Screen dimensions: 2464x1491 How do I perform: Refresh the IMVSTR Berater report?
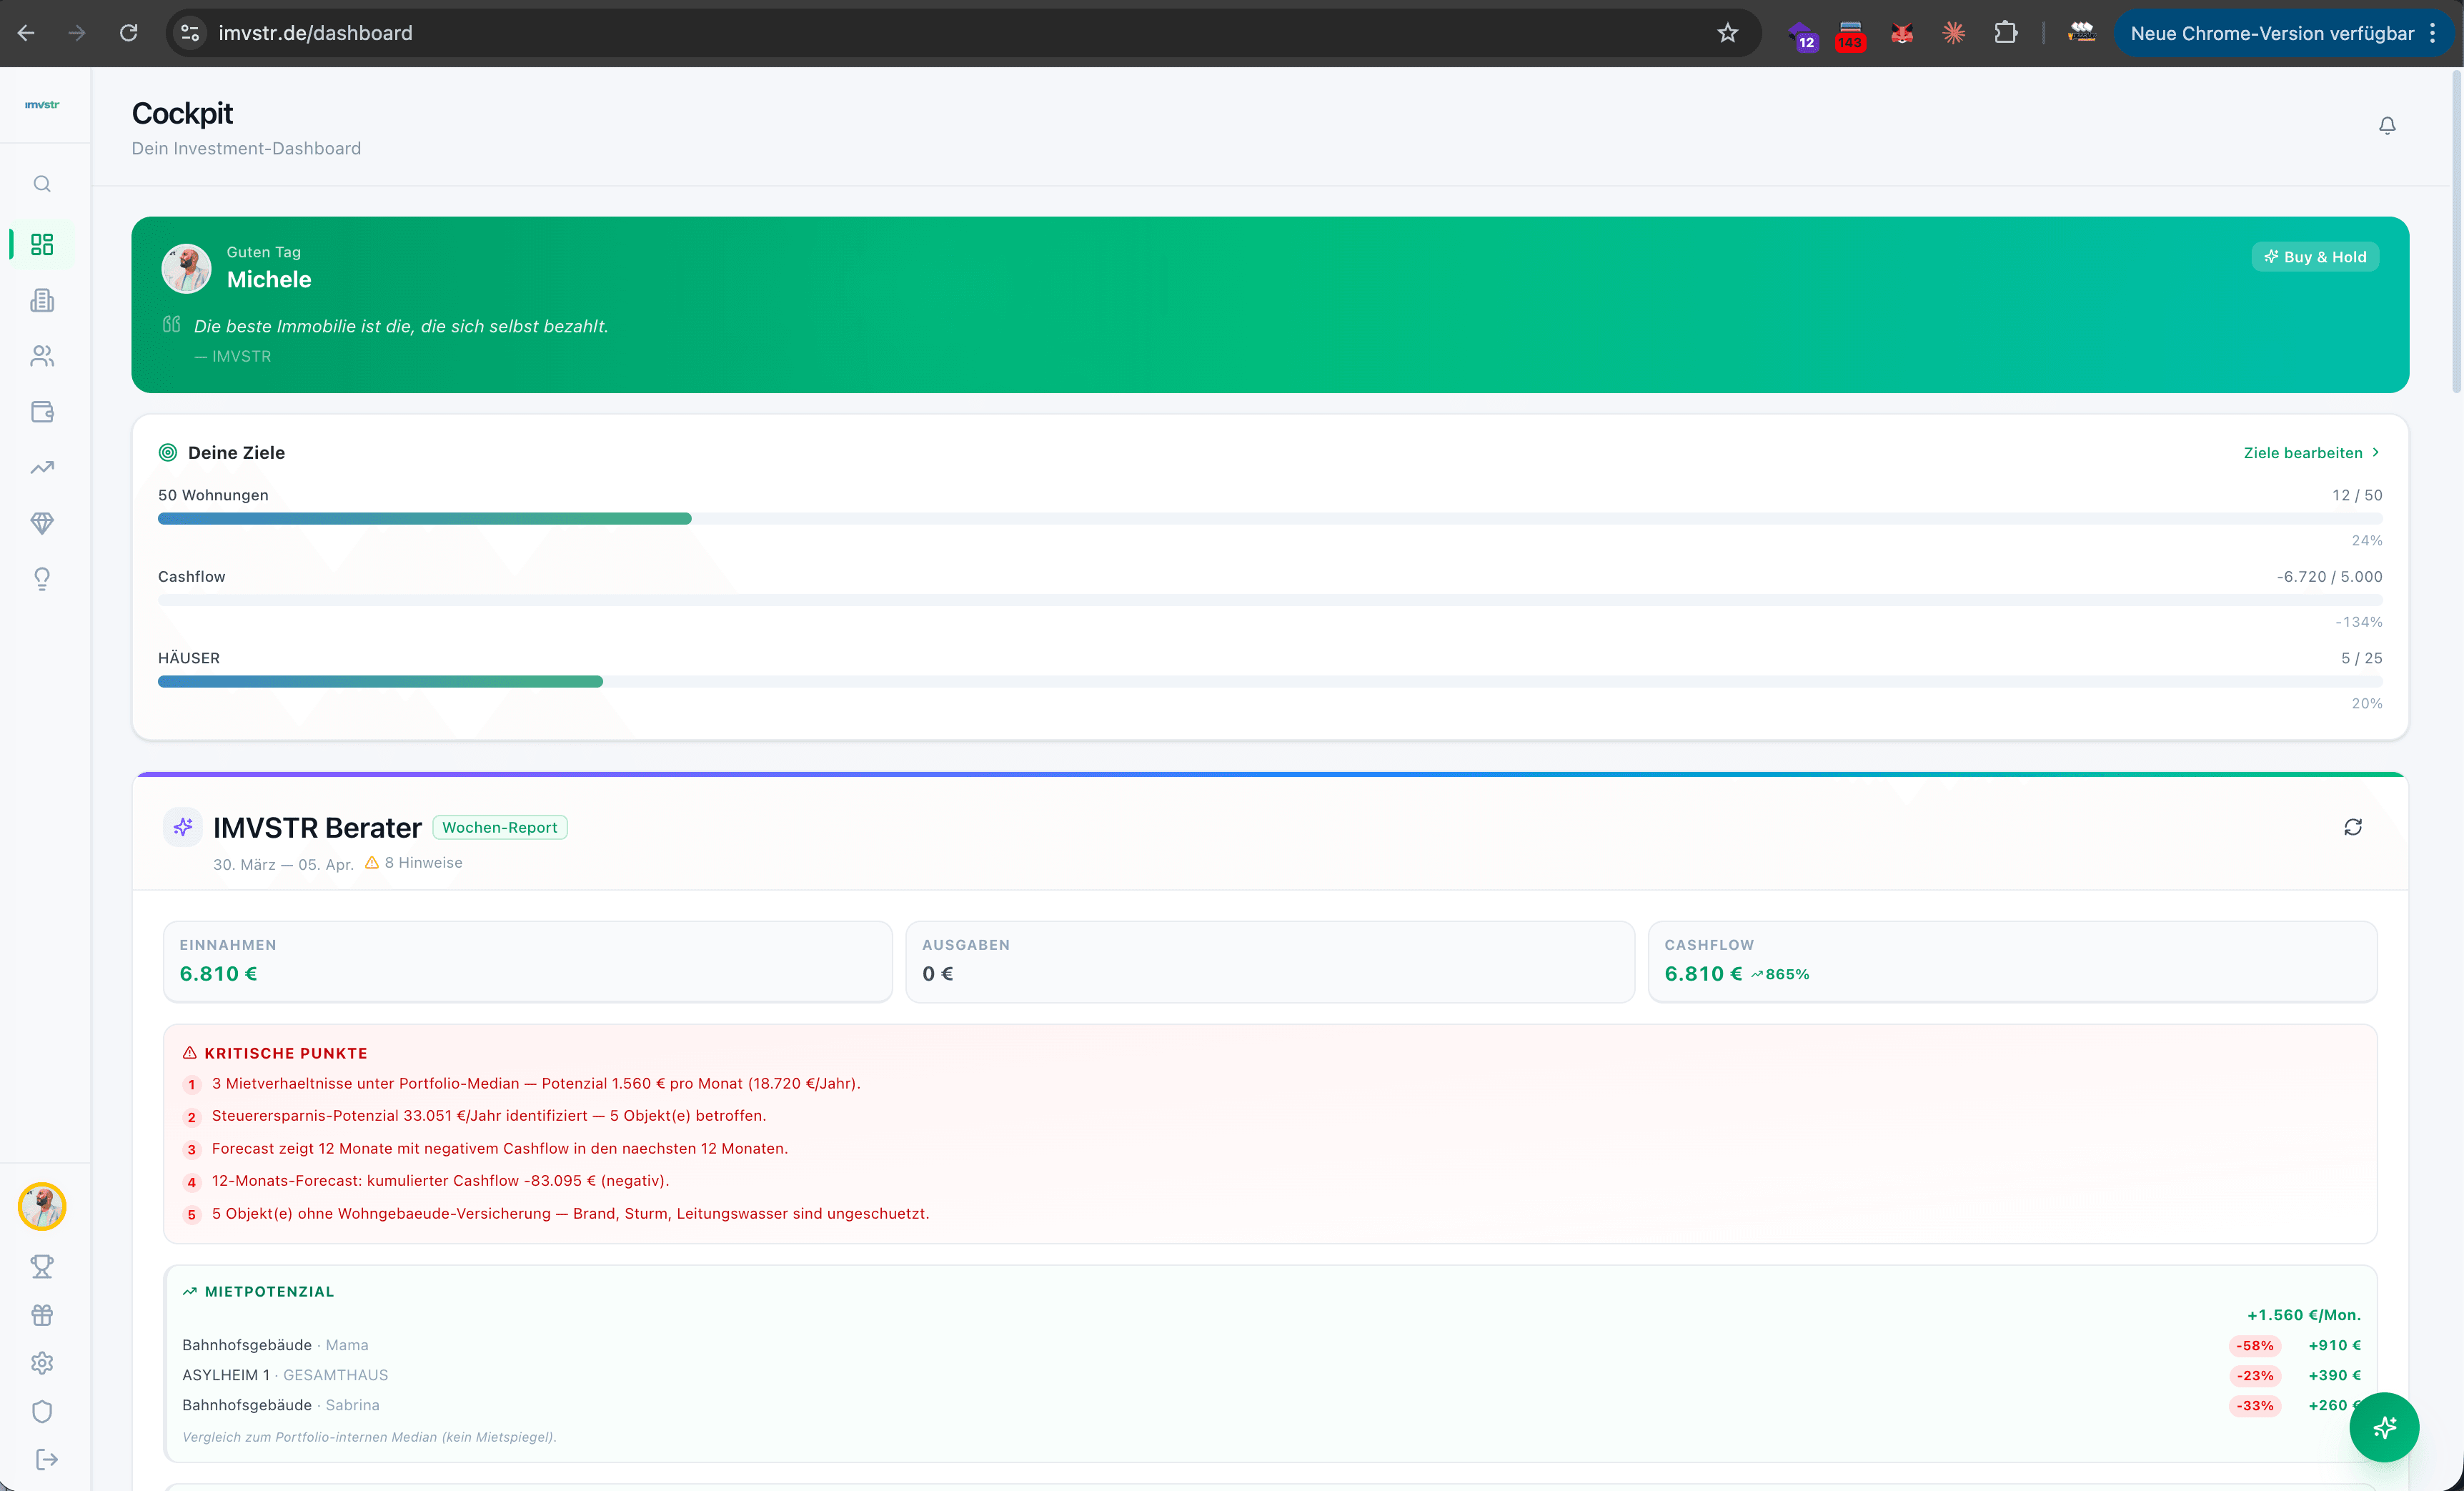2353,827
